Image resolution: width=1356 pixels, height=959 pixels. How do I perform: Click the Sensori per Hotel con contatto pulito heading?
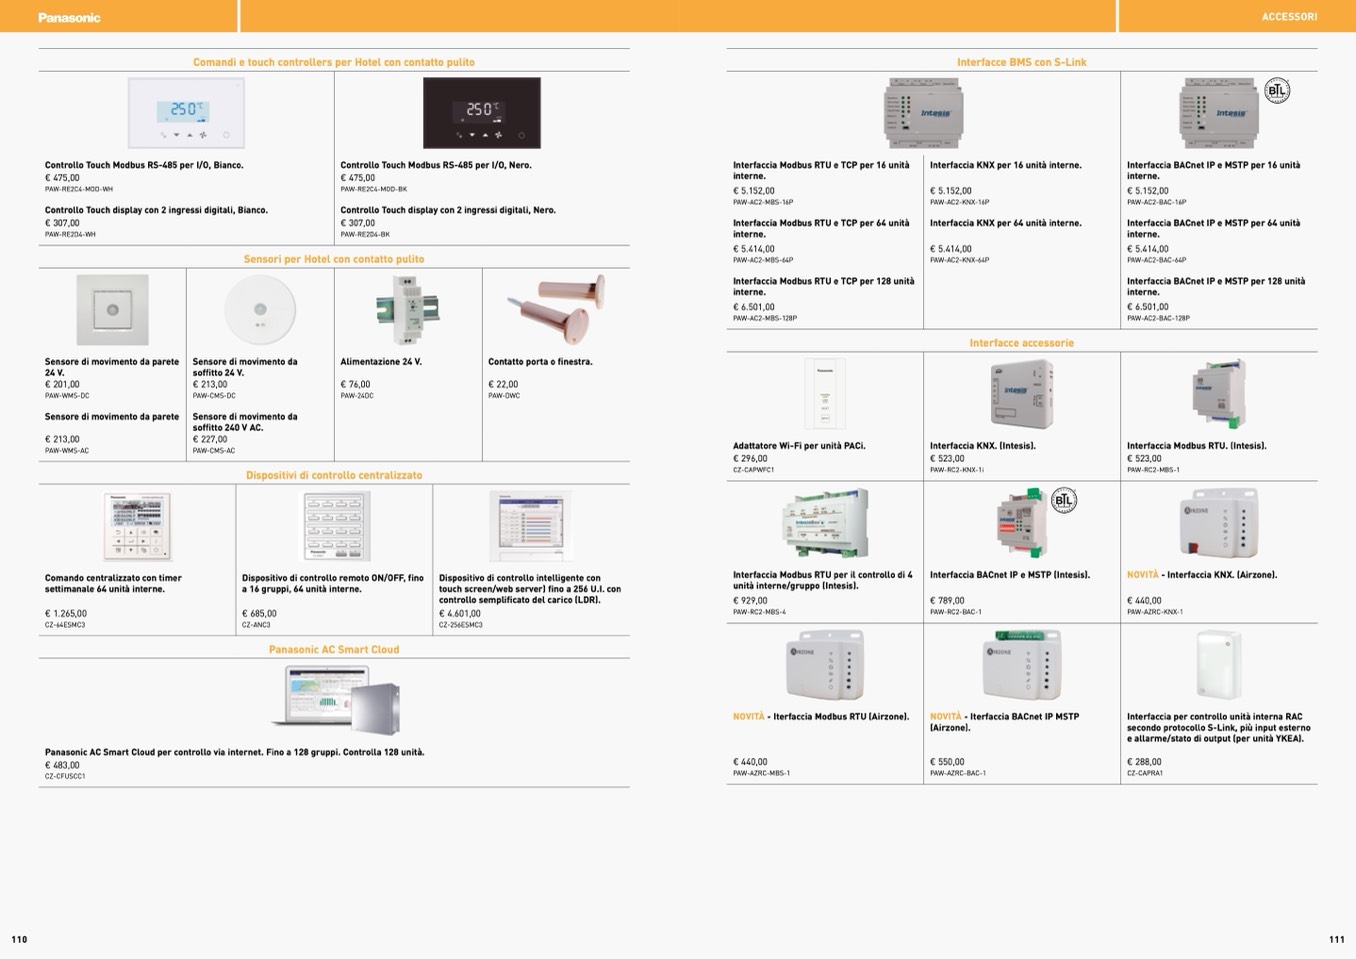334,259
